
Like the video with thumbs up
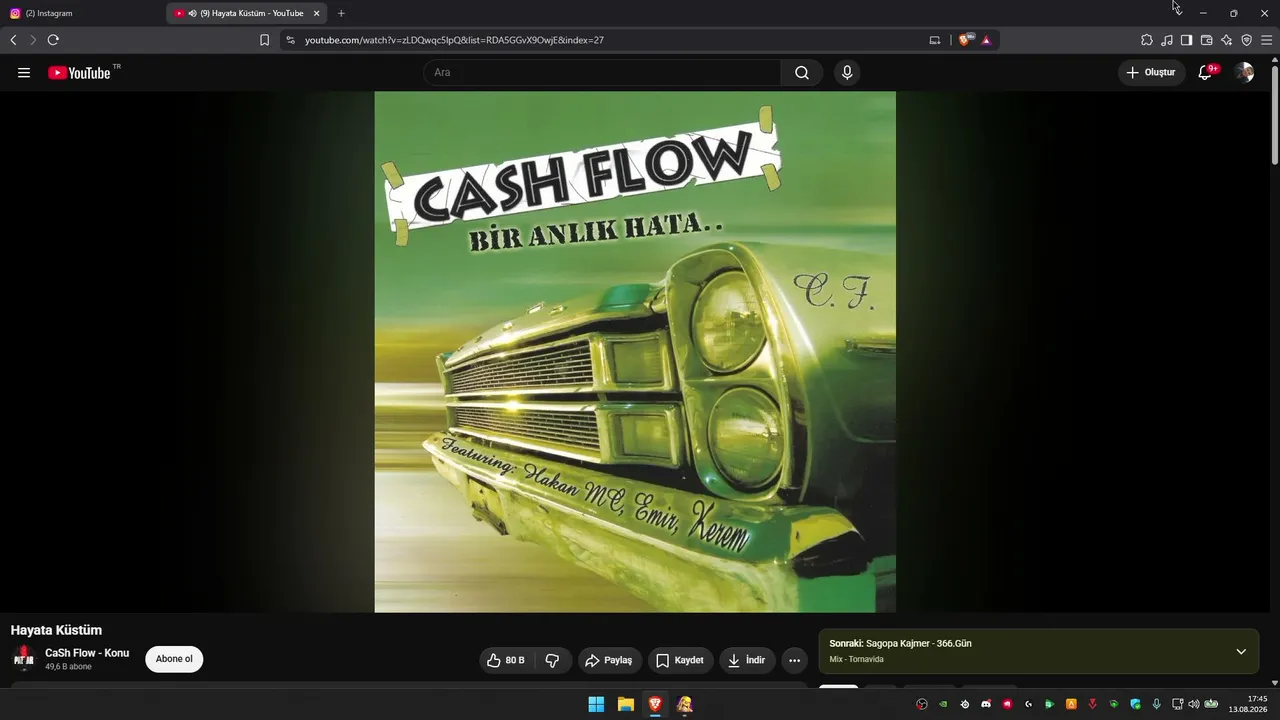coord(506,660)
